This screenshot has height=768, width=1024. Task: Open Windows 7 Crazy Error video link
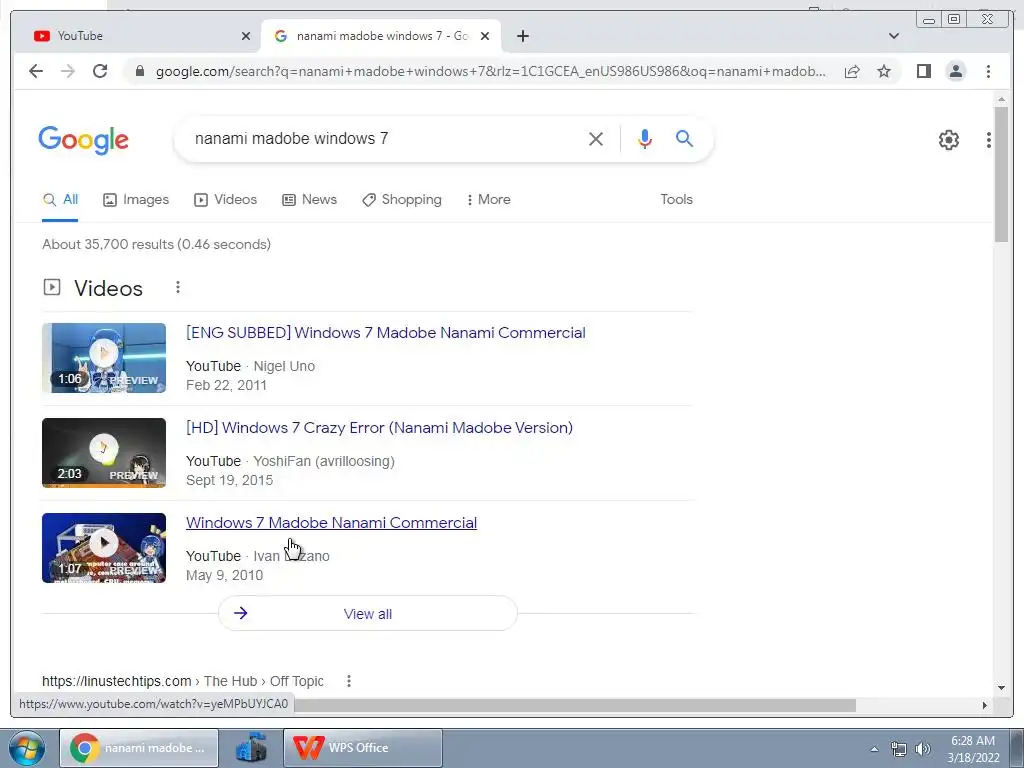click(379, 428)
